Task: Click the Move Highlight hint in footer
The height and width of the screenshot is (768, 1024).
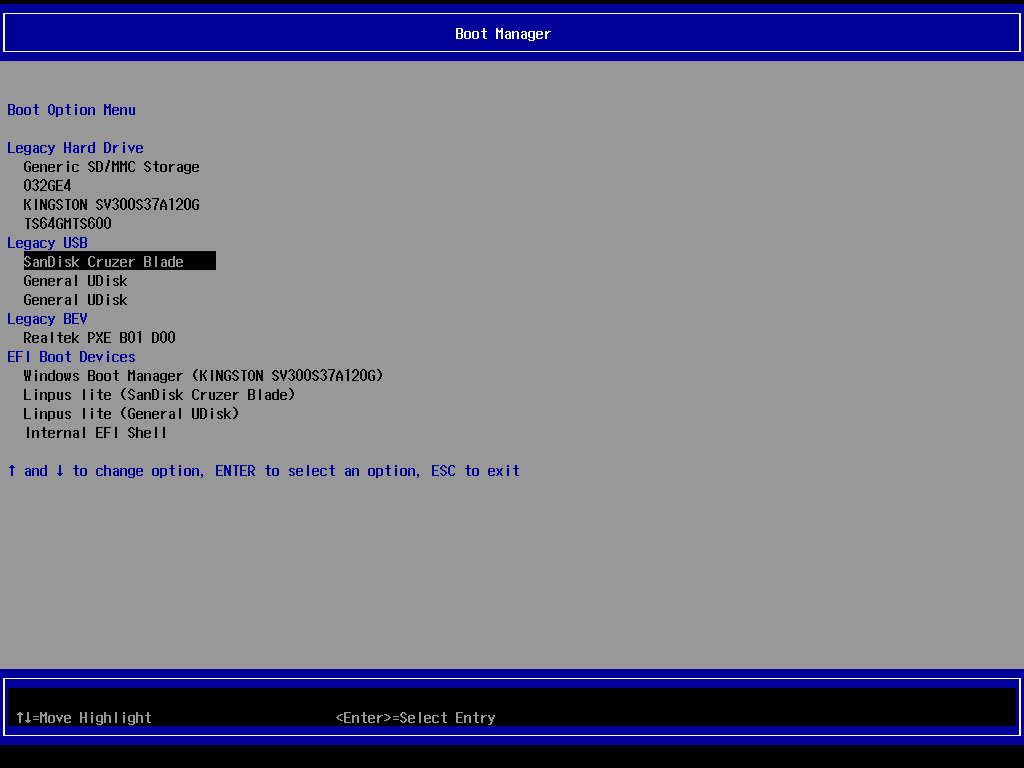Action: click(84, 718)
